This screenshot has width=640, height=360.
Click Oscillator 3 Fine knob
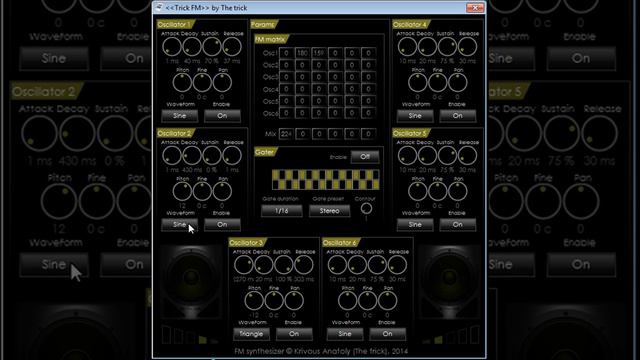click(274, 301)
